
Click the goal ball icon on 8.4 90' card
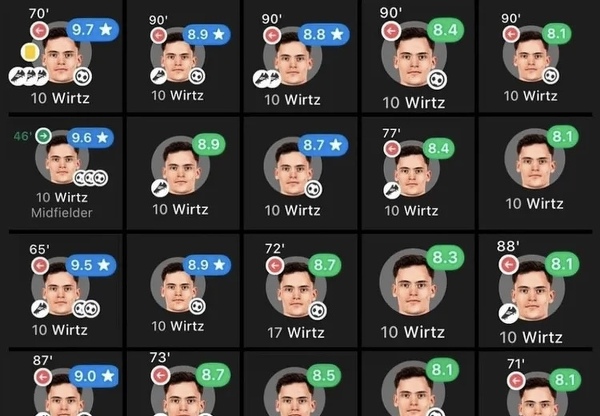point(437,80)
